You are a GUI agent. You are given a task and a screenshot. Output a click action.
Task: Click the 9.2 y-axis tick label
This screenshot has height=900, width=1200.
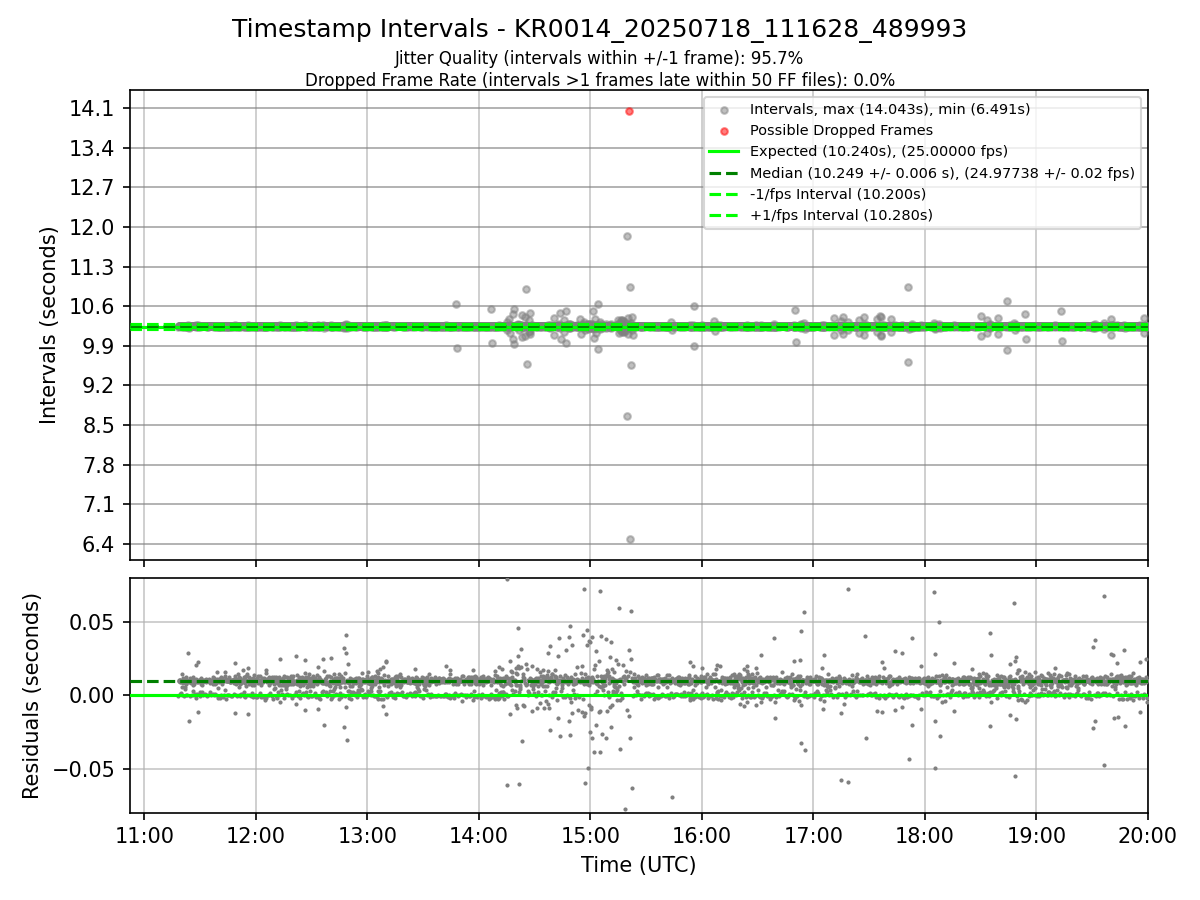click(x=98, y=385)
